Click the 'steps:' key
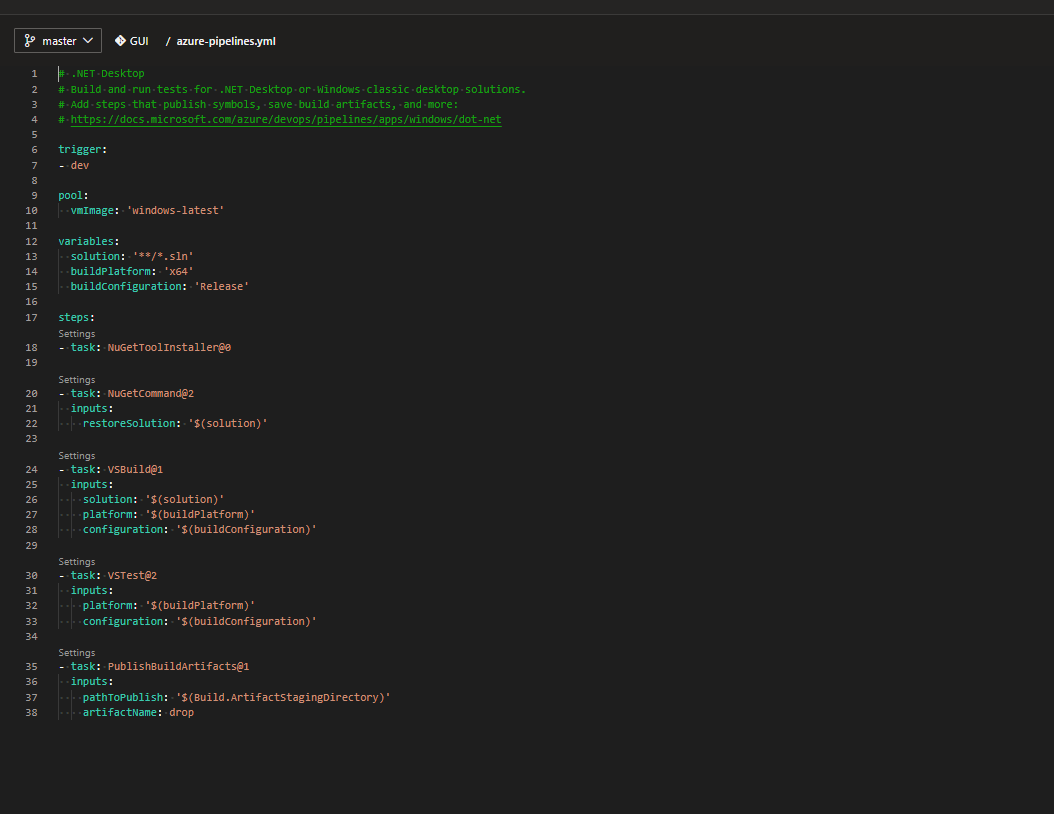The width and height of the screenshot is (1054, 814). pyautogui.click(x=76, y=317)
